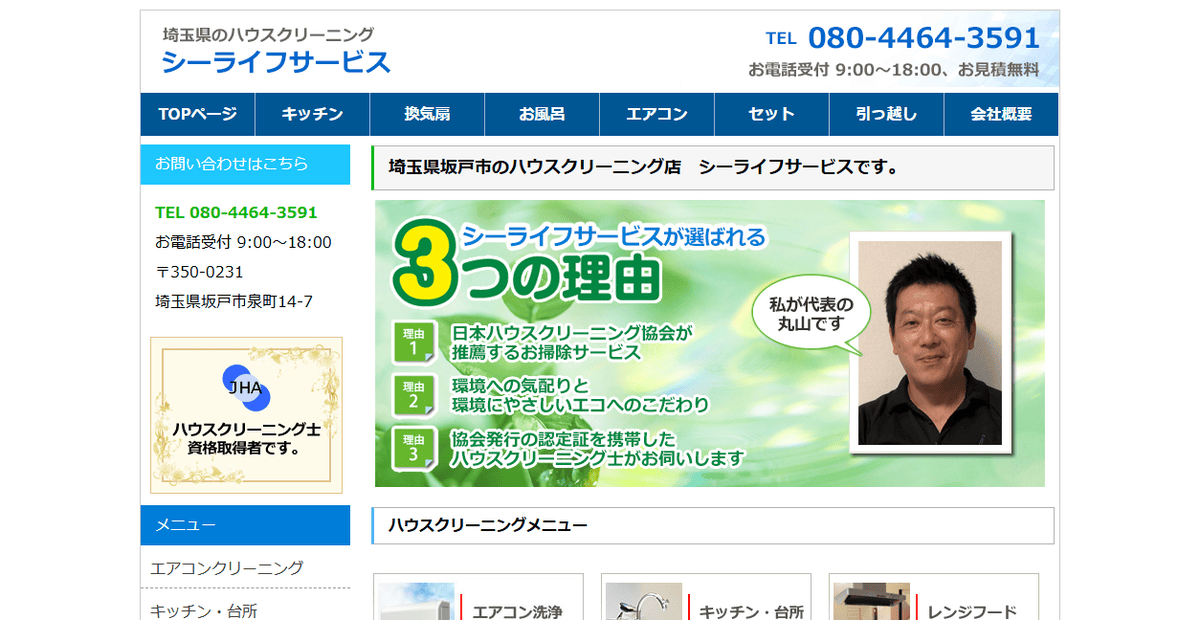
Task: Click the blue JHA logo icon
Action: (x=246, y=388)
